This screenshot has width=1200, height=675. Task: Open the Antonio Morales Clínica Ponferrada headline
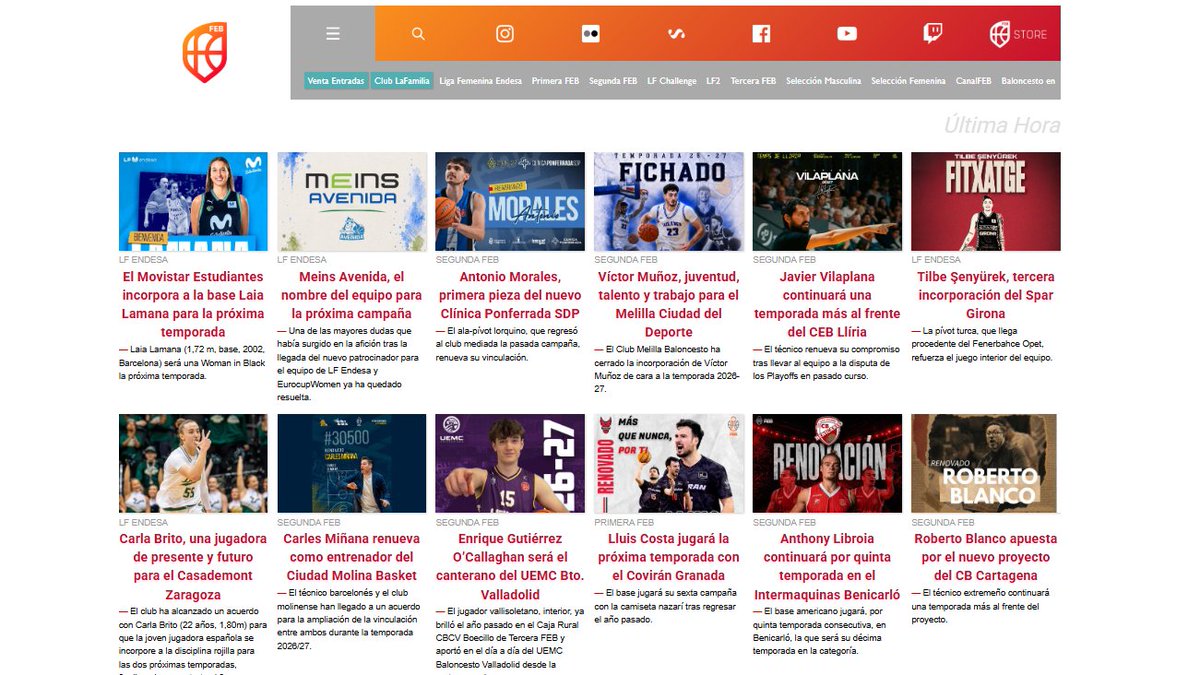(x=510, y=295)
